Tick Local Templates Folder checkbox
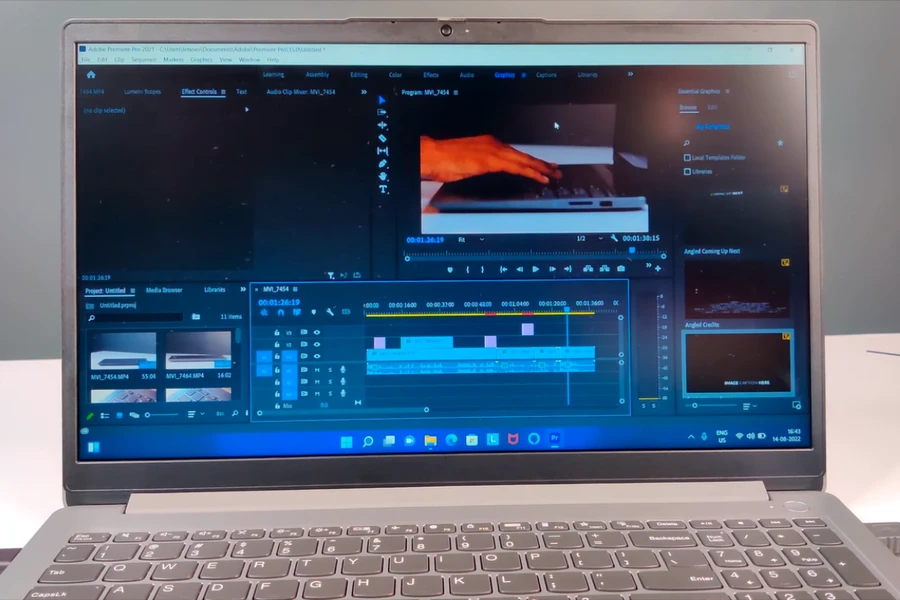The width and height of the screenshot is (900, 600). pos(687,157)
